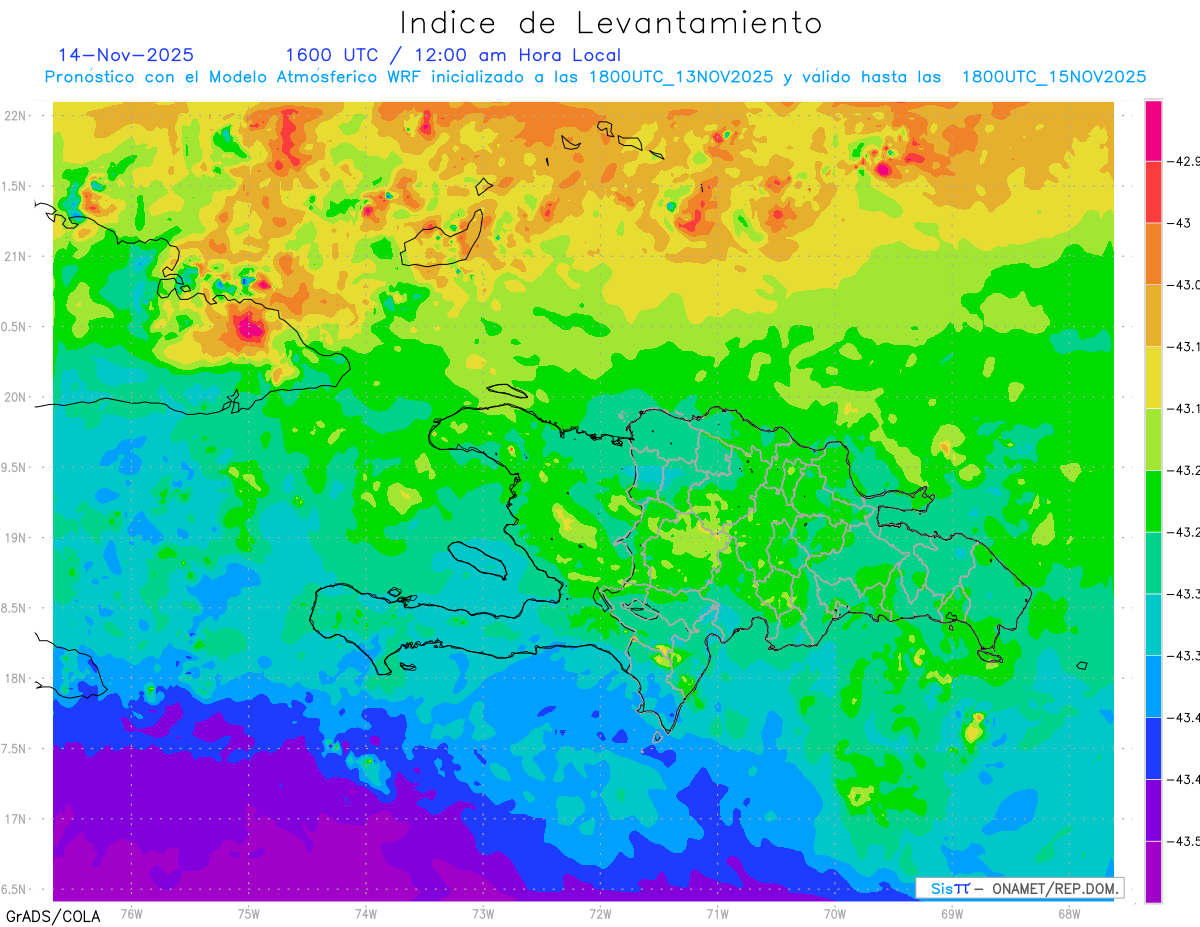Click the red swatch on the color scale

tap(1153, 192)
